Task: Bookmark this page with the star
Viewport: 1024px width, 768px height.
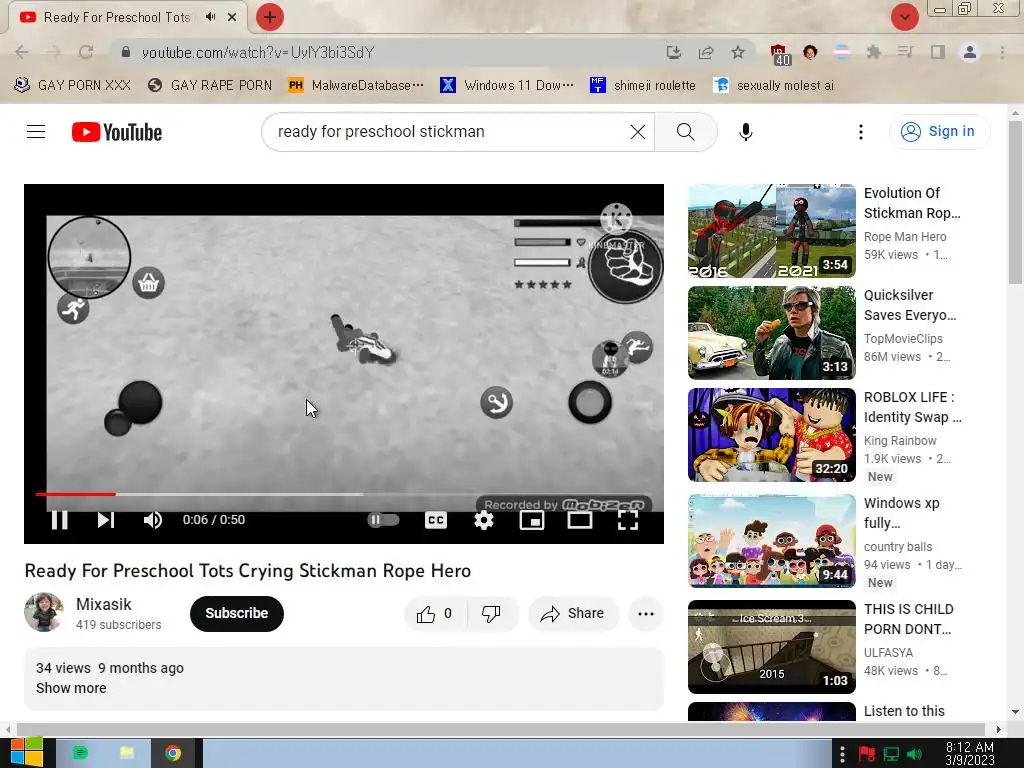Action: pyautogui.click(x=737, y=52)
